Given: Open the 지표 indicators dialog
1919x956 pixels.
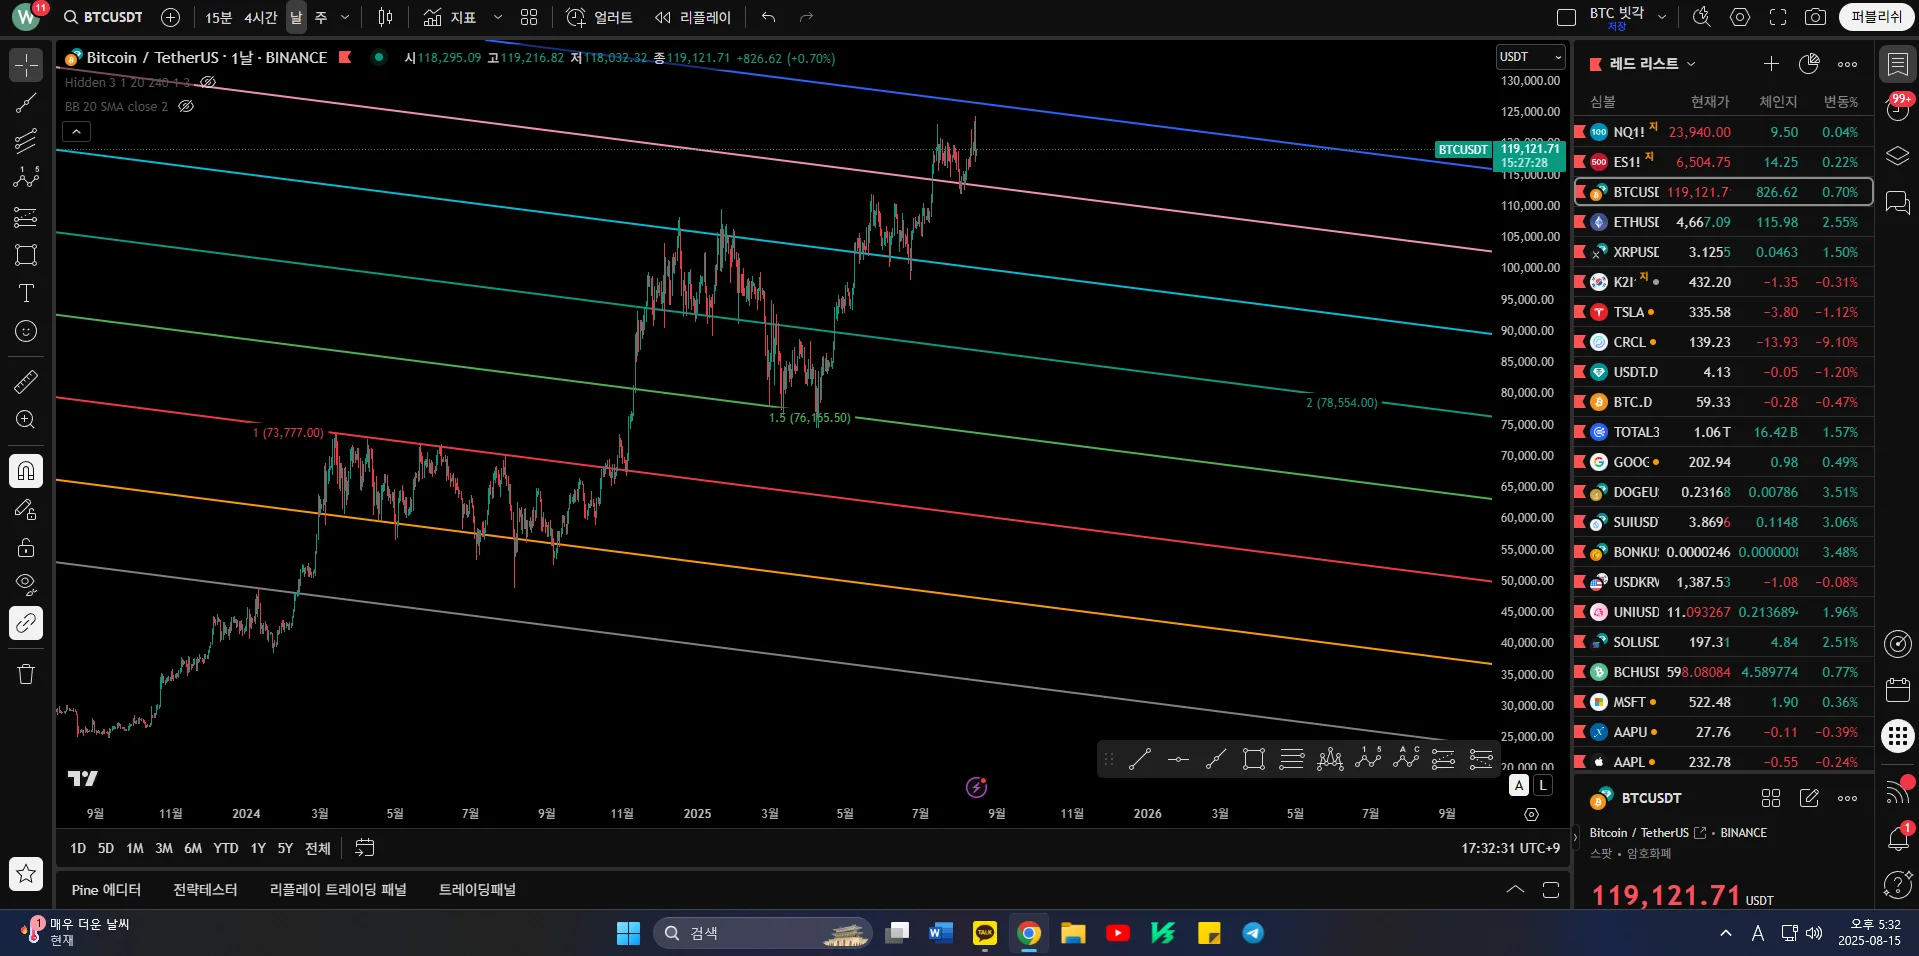Looking at the screenshot, I should [x=449, y=17].
